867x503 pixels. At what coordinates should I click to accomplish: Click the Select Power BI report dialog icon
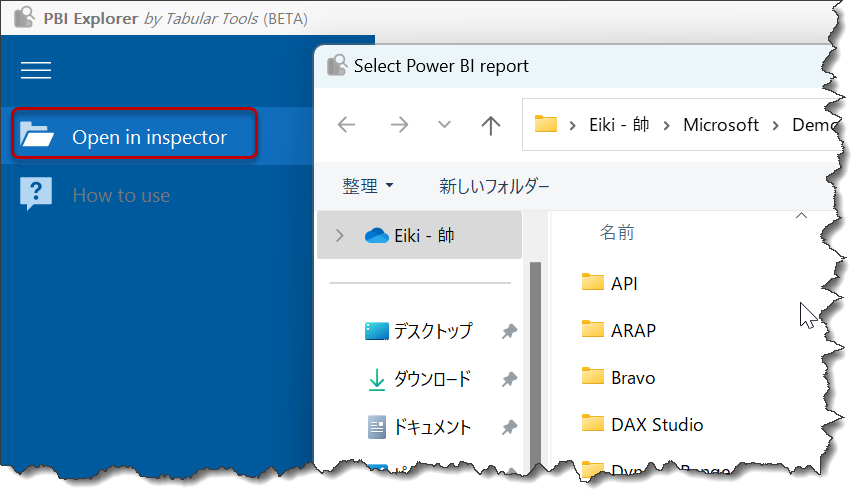(x=337, y=65)
